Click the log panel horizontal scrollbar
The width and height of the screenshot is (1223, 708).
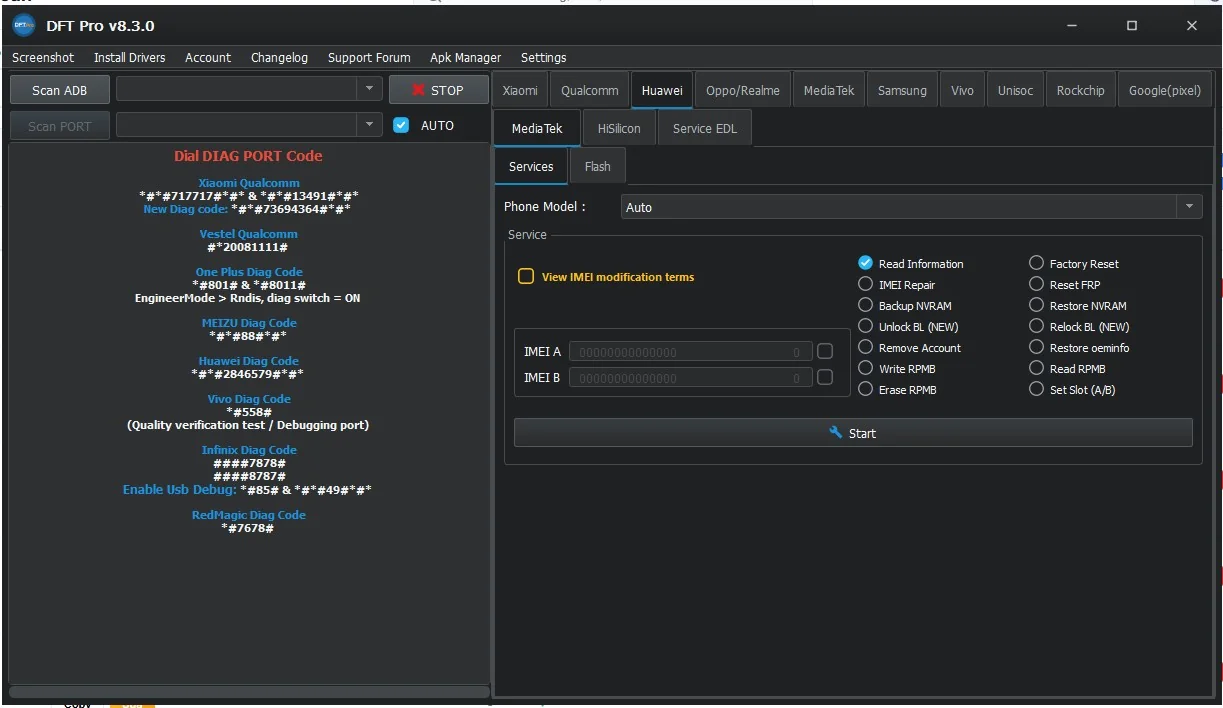249,691
